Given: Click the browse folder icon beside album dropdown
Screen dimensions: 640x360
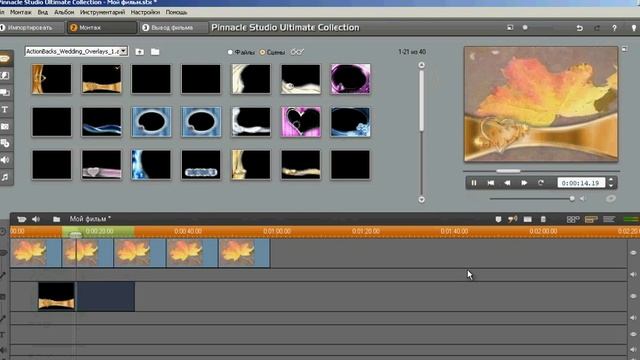Looking at the screenshot, I should (x=155, y=52).
